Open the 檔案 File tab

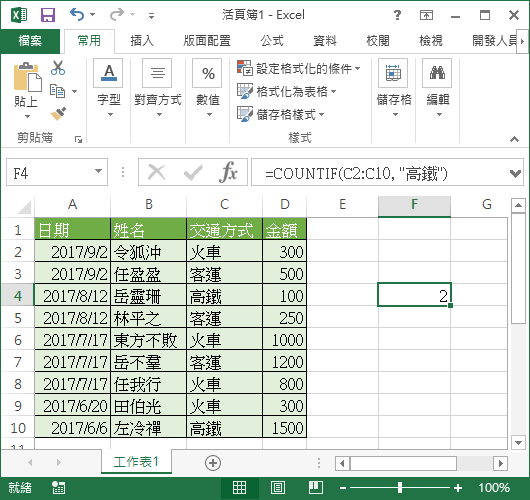coord(30,41)
